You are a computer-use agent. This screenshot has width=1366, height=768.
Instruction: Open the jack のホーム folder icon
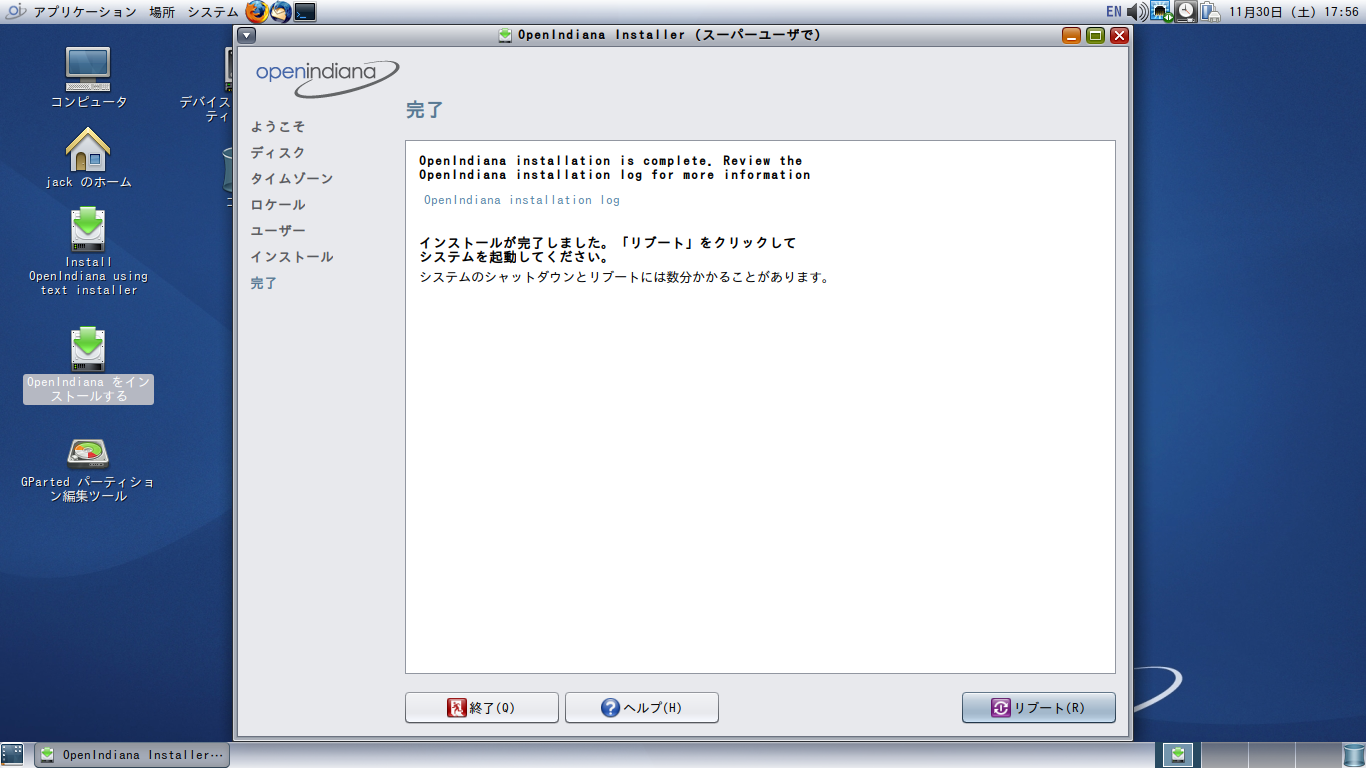click(x=88, y=158)
